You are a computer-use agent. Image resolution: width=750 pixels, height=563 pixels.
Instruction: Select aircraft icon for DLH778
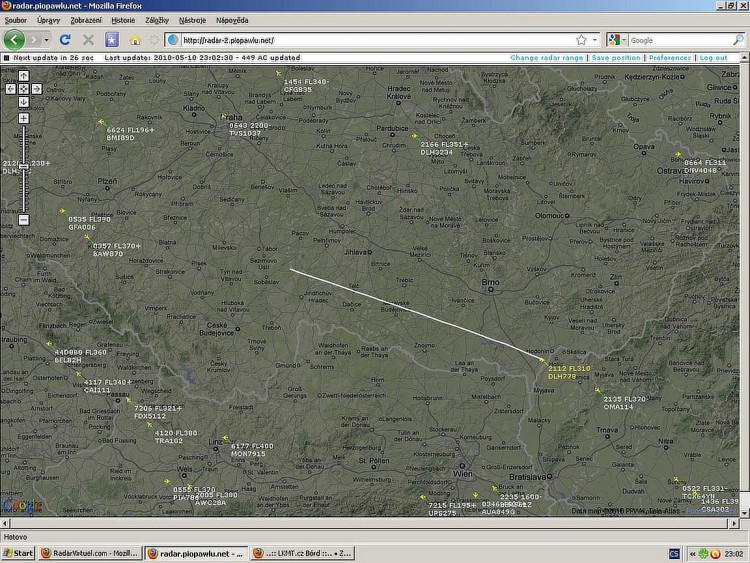(542, 361)
